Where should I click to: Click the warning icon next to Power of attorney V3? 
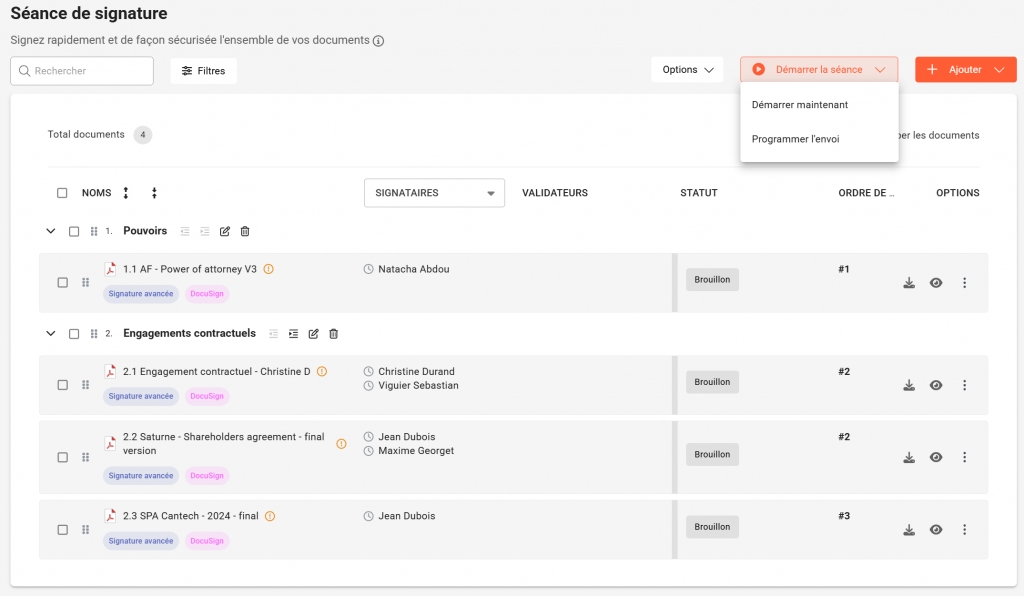coord(268,269)
